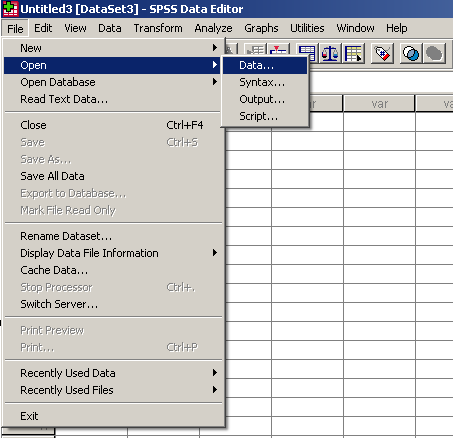Expand Recently Used Files submenu

[x=112, y=390]
